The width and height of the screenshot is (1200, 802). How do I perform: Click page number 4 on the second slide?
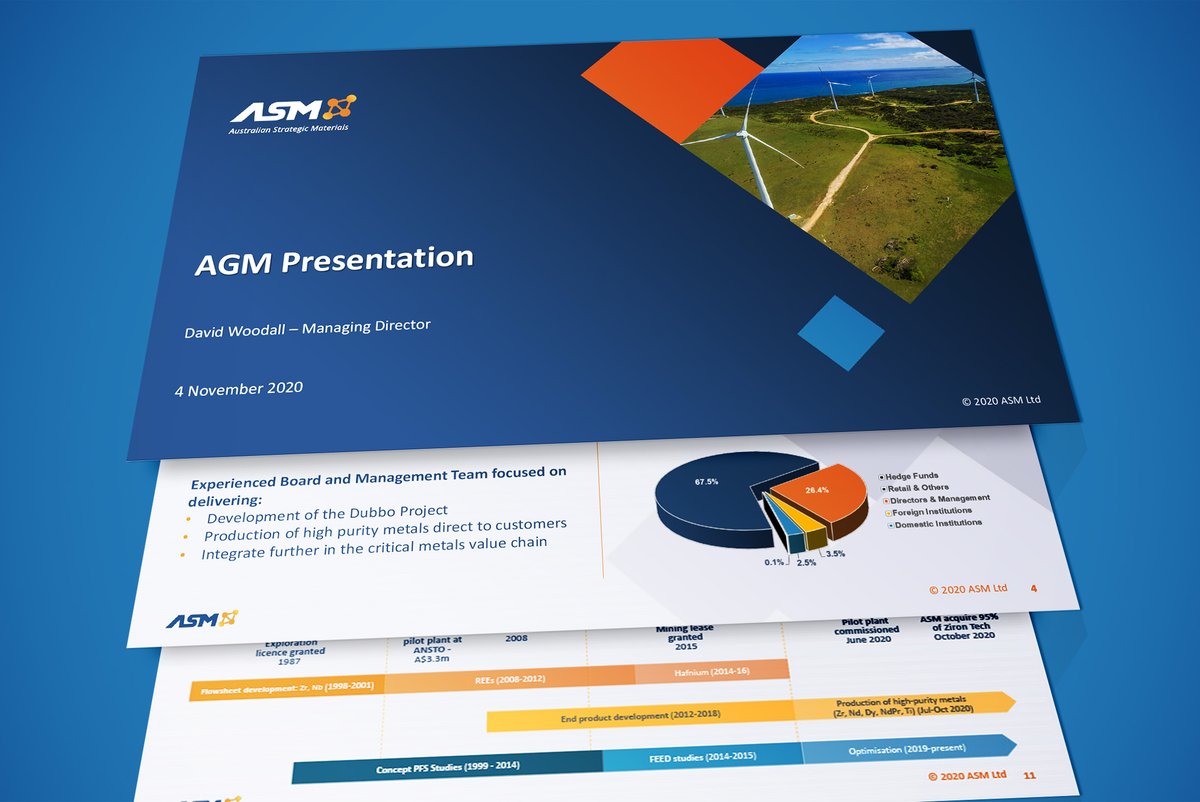(1033, 588)
